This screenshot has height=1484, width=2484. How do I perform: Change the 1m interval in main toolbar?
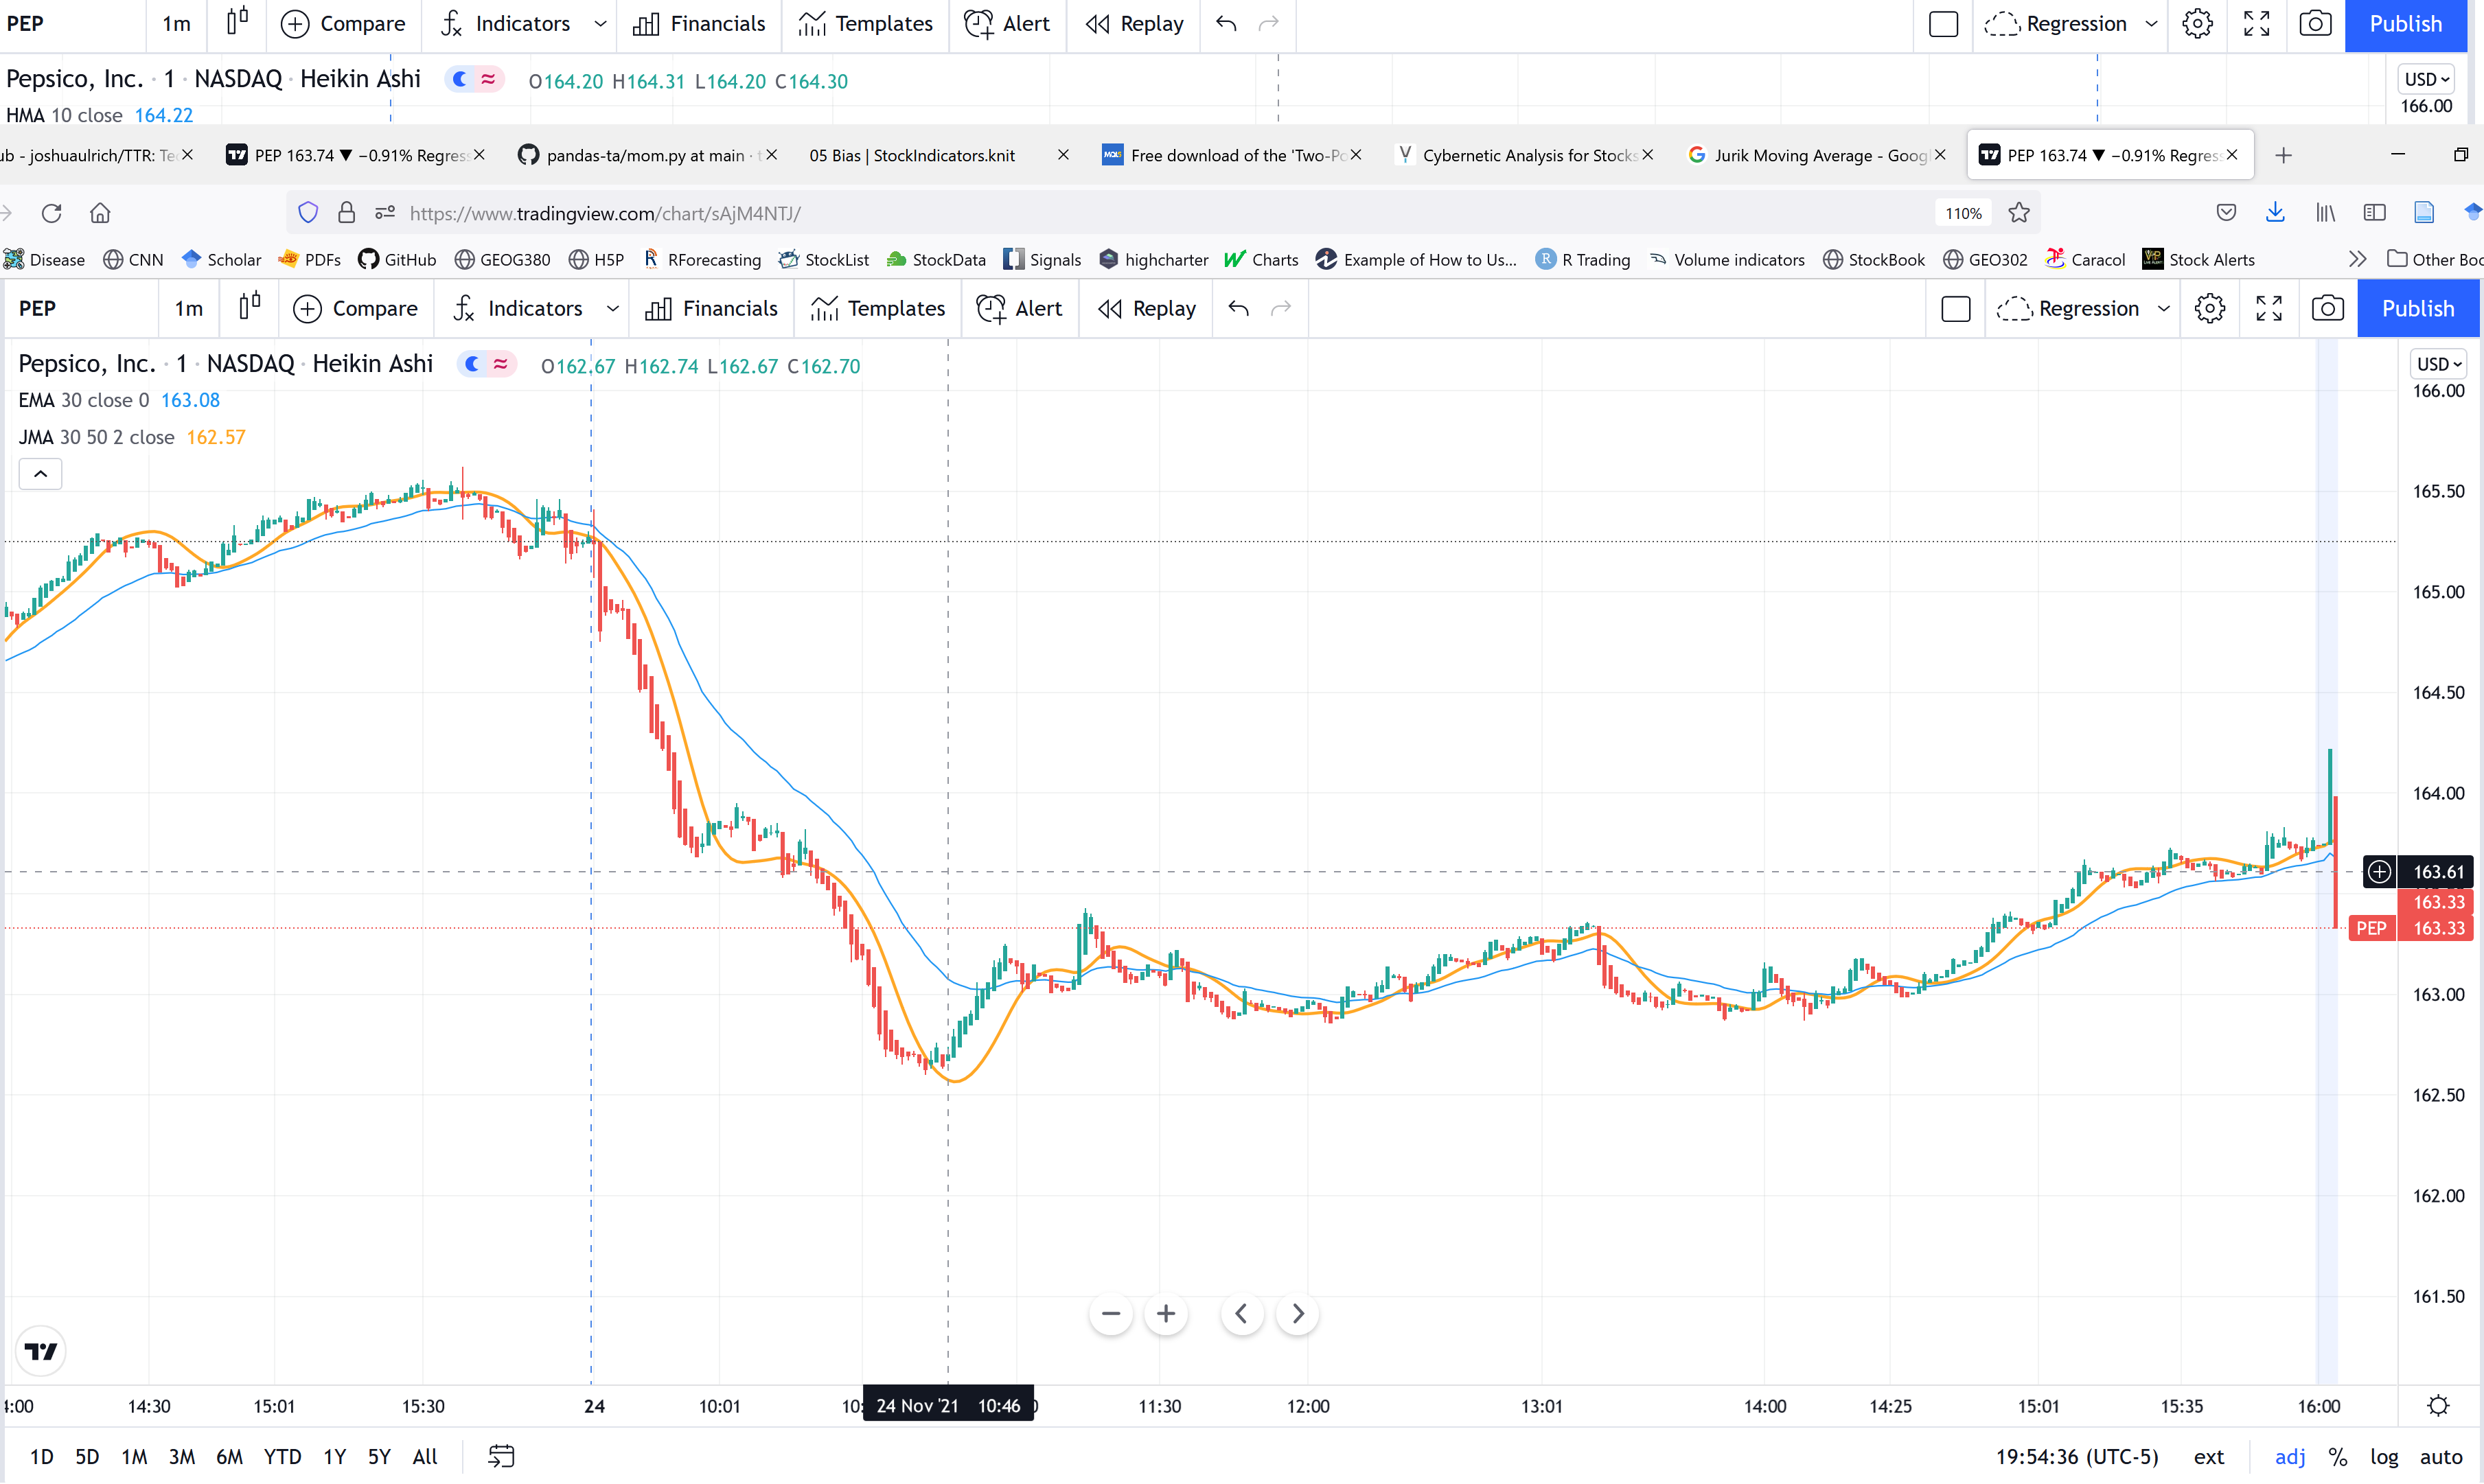188,308
